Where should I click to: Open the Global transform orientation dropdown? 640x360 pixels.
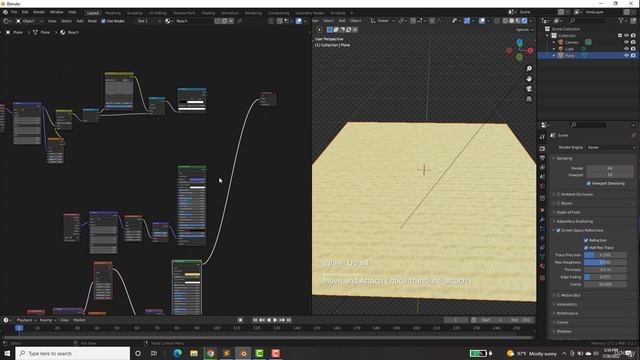click(382, 21)
